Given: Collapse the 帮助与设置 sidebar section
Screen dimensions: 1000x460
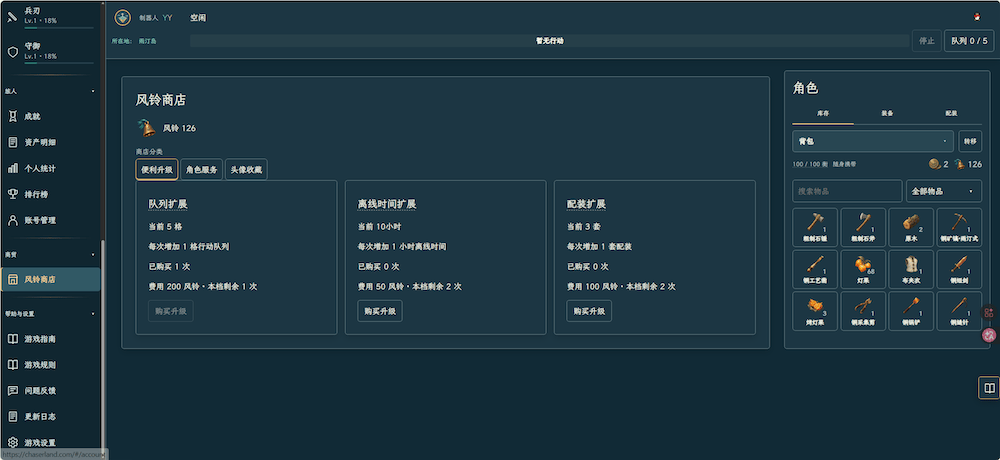Looking at the screenshot, I should coord(50,314).
